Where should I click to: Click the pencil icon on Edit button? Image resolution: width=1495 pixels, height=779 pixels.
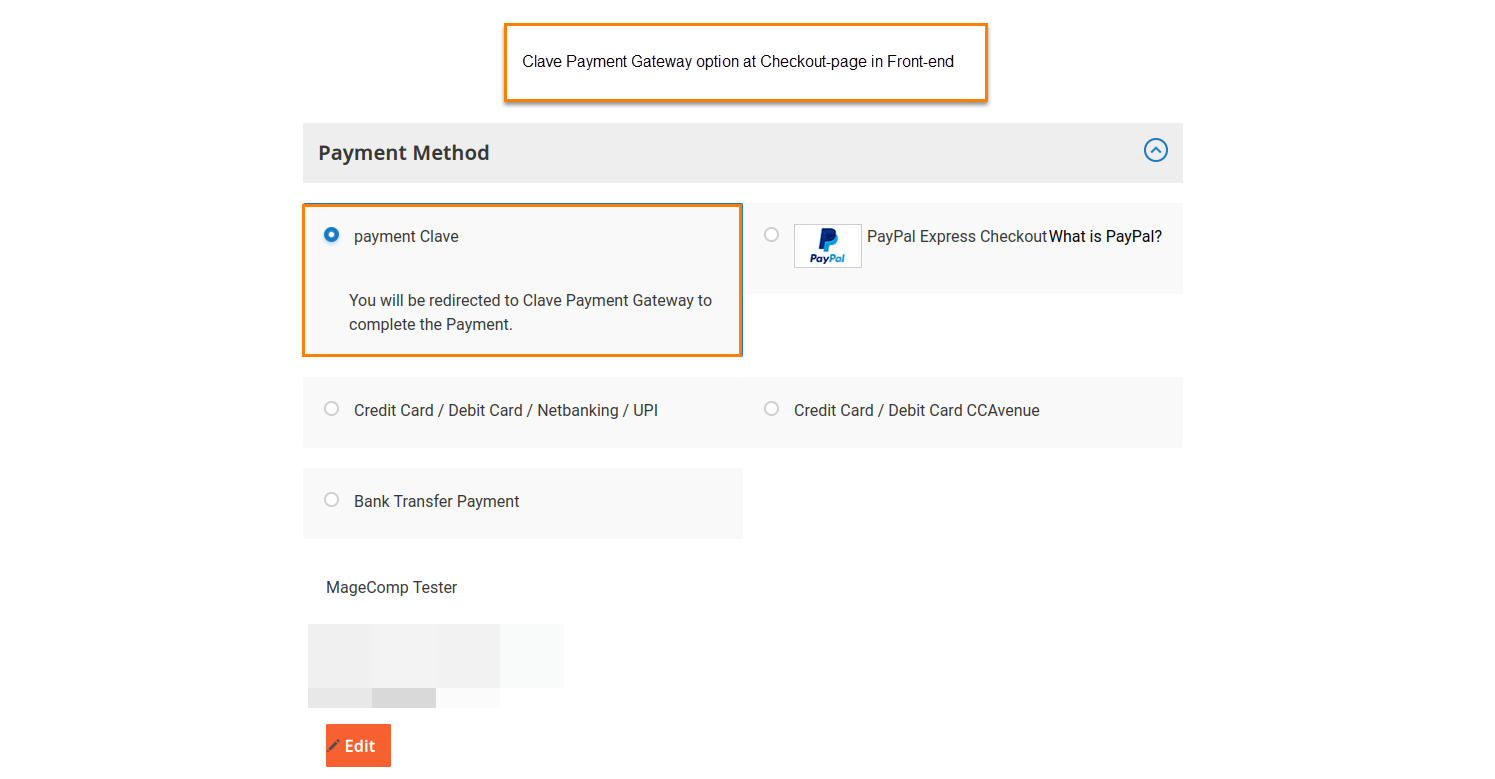pyautogui.click(x=335, y=746)
